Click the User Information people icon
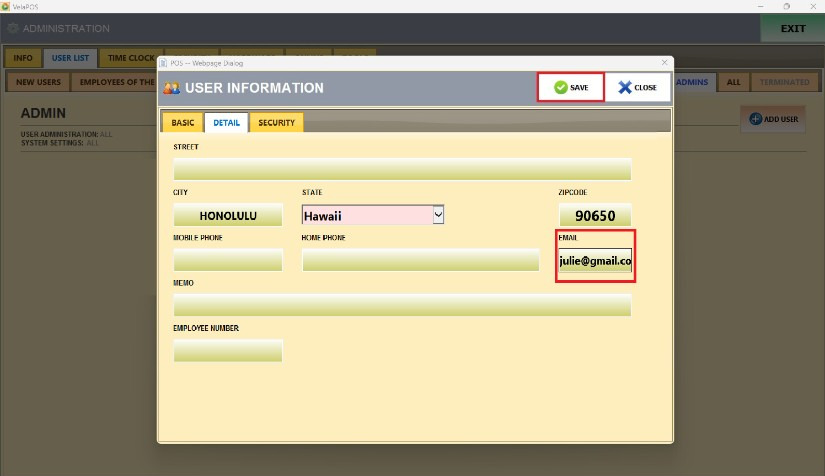Viewport: 825px width, 476px height. pos(172,88)
